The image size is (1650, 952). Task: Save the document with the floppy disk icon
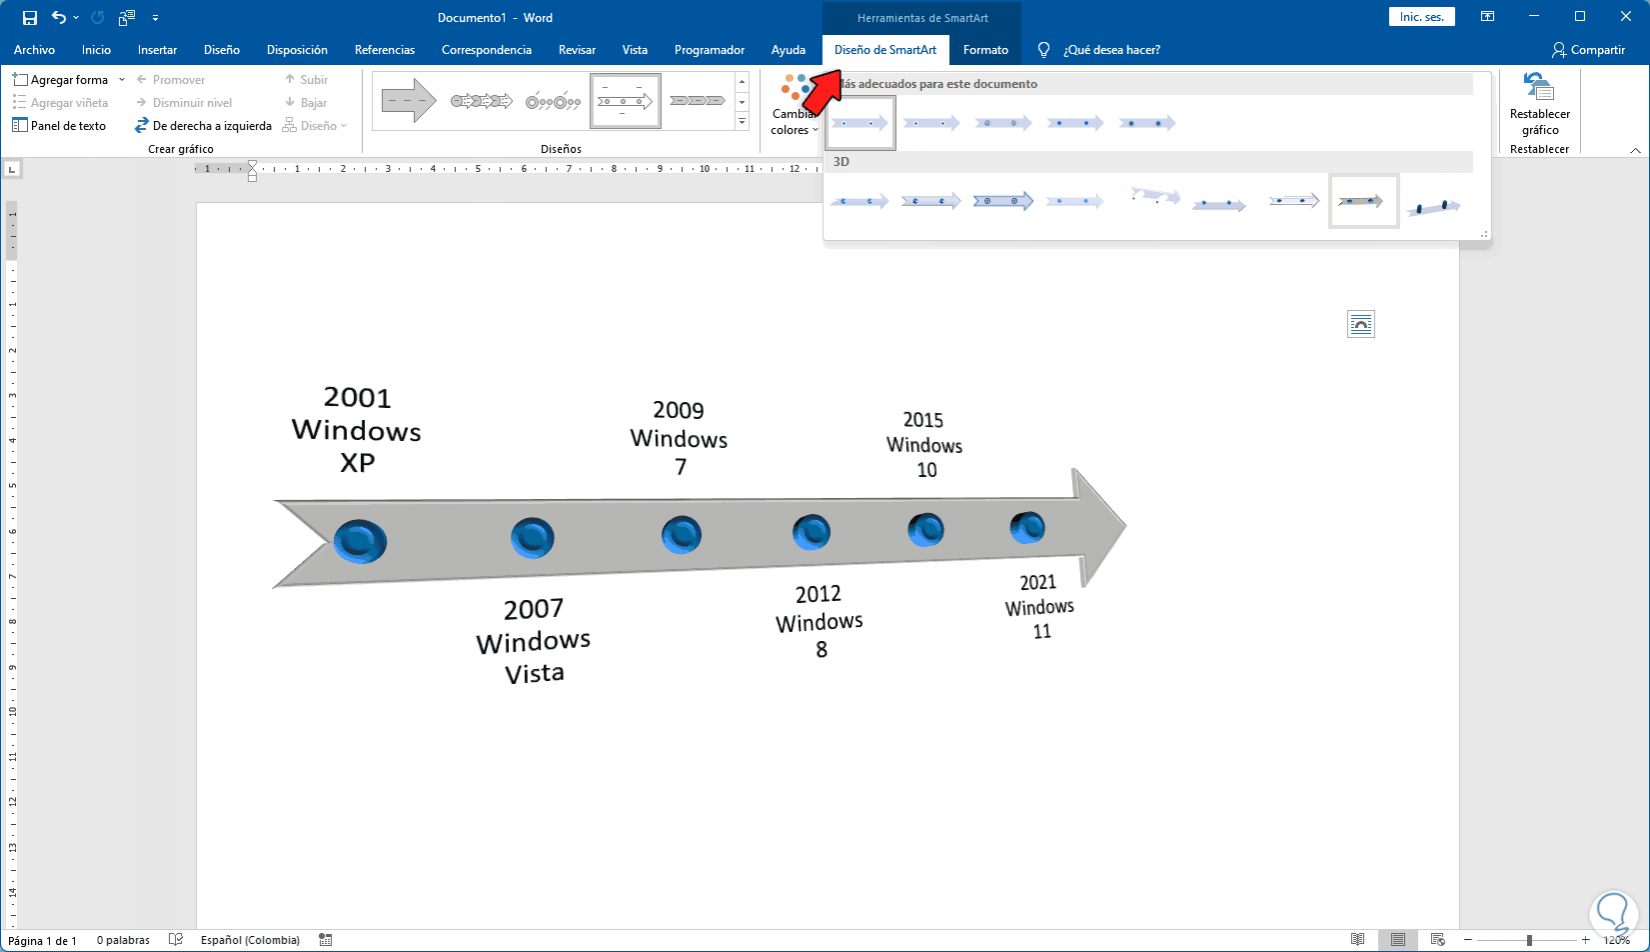pos(30,18)
